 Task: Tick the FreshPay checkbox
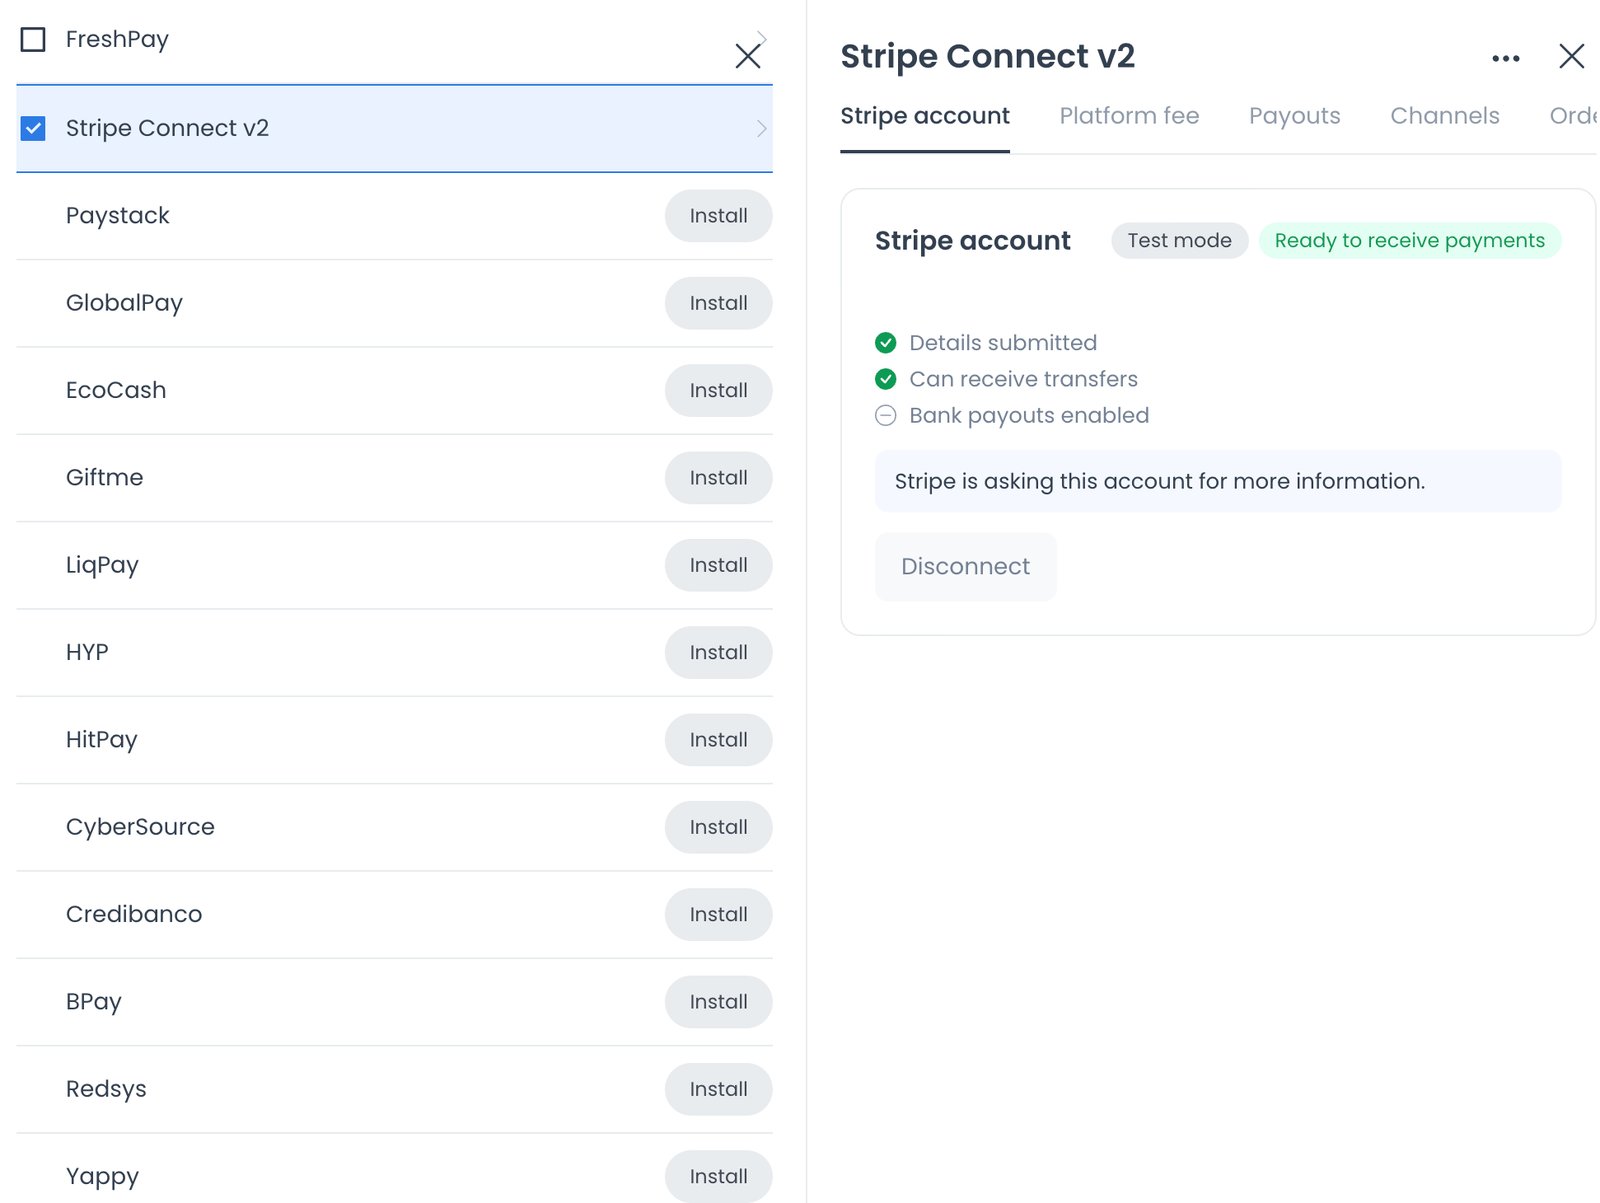[33, 39]
